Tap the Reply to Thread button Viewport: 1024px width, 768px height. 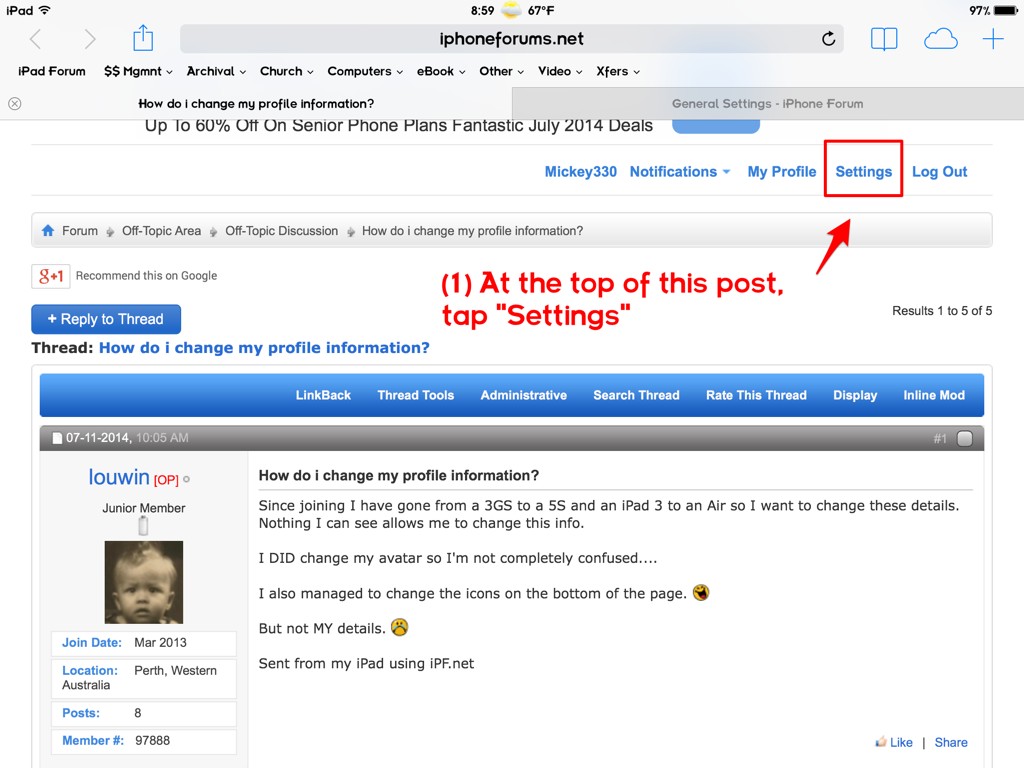(x=106, y=319)
